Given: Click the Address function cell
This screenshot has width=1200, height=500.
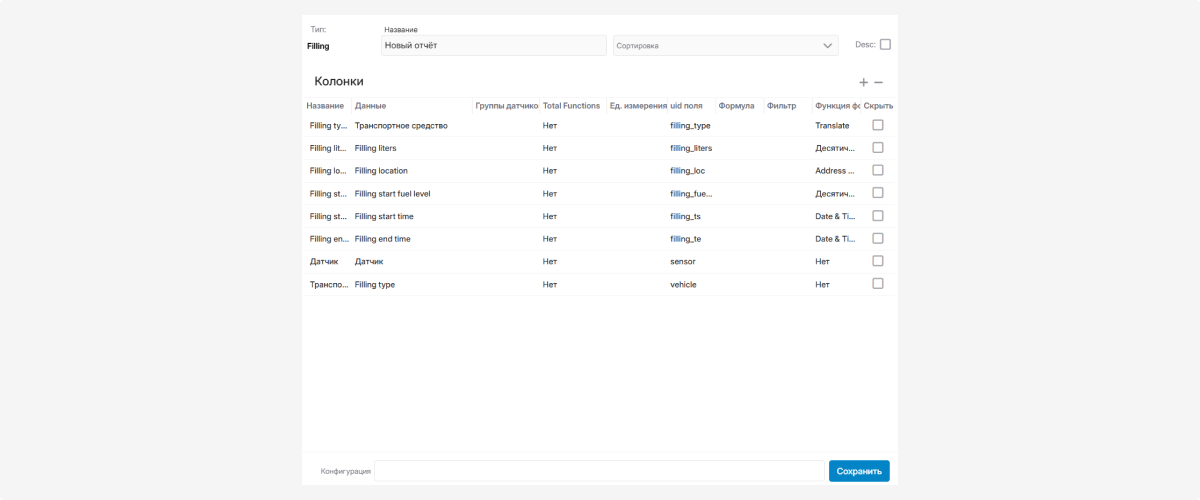Looking at the screenshot, I should tap(835, 170).
